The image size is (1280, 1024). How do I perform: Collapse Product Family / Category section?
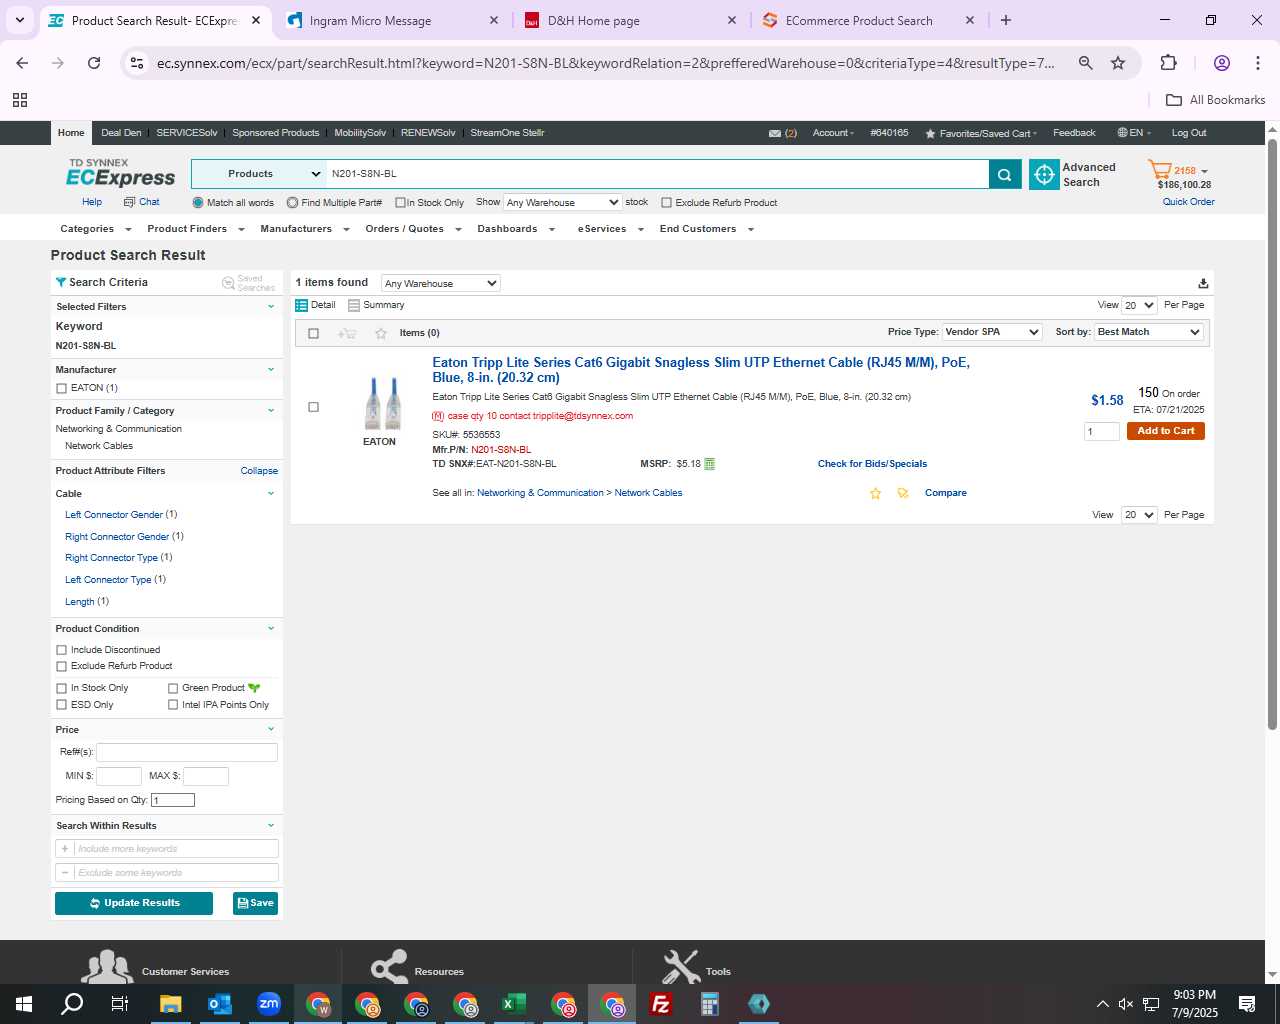coord(270,411)
